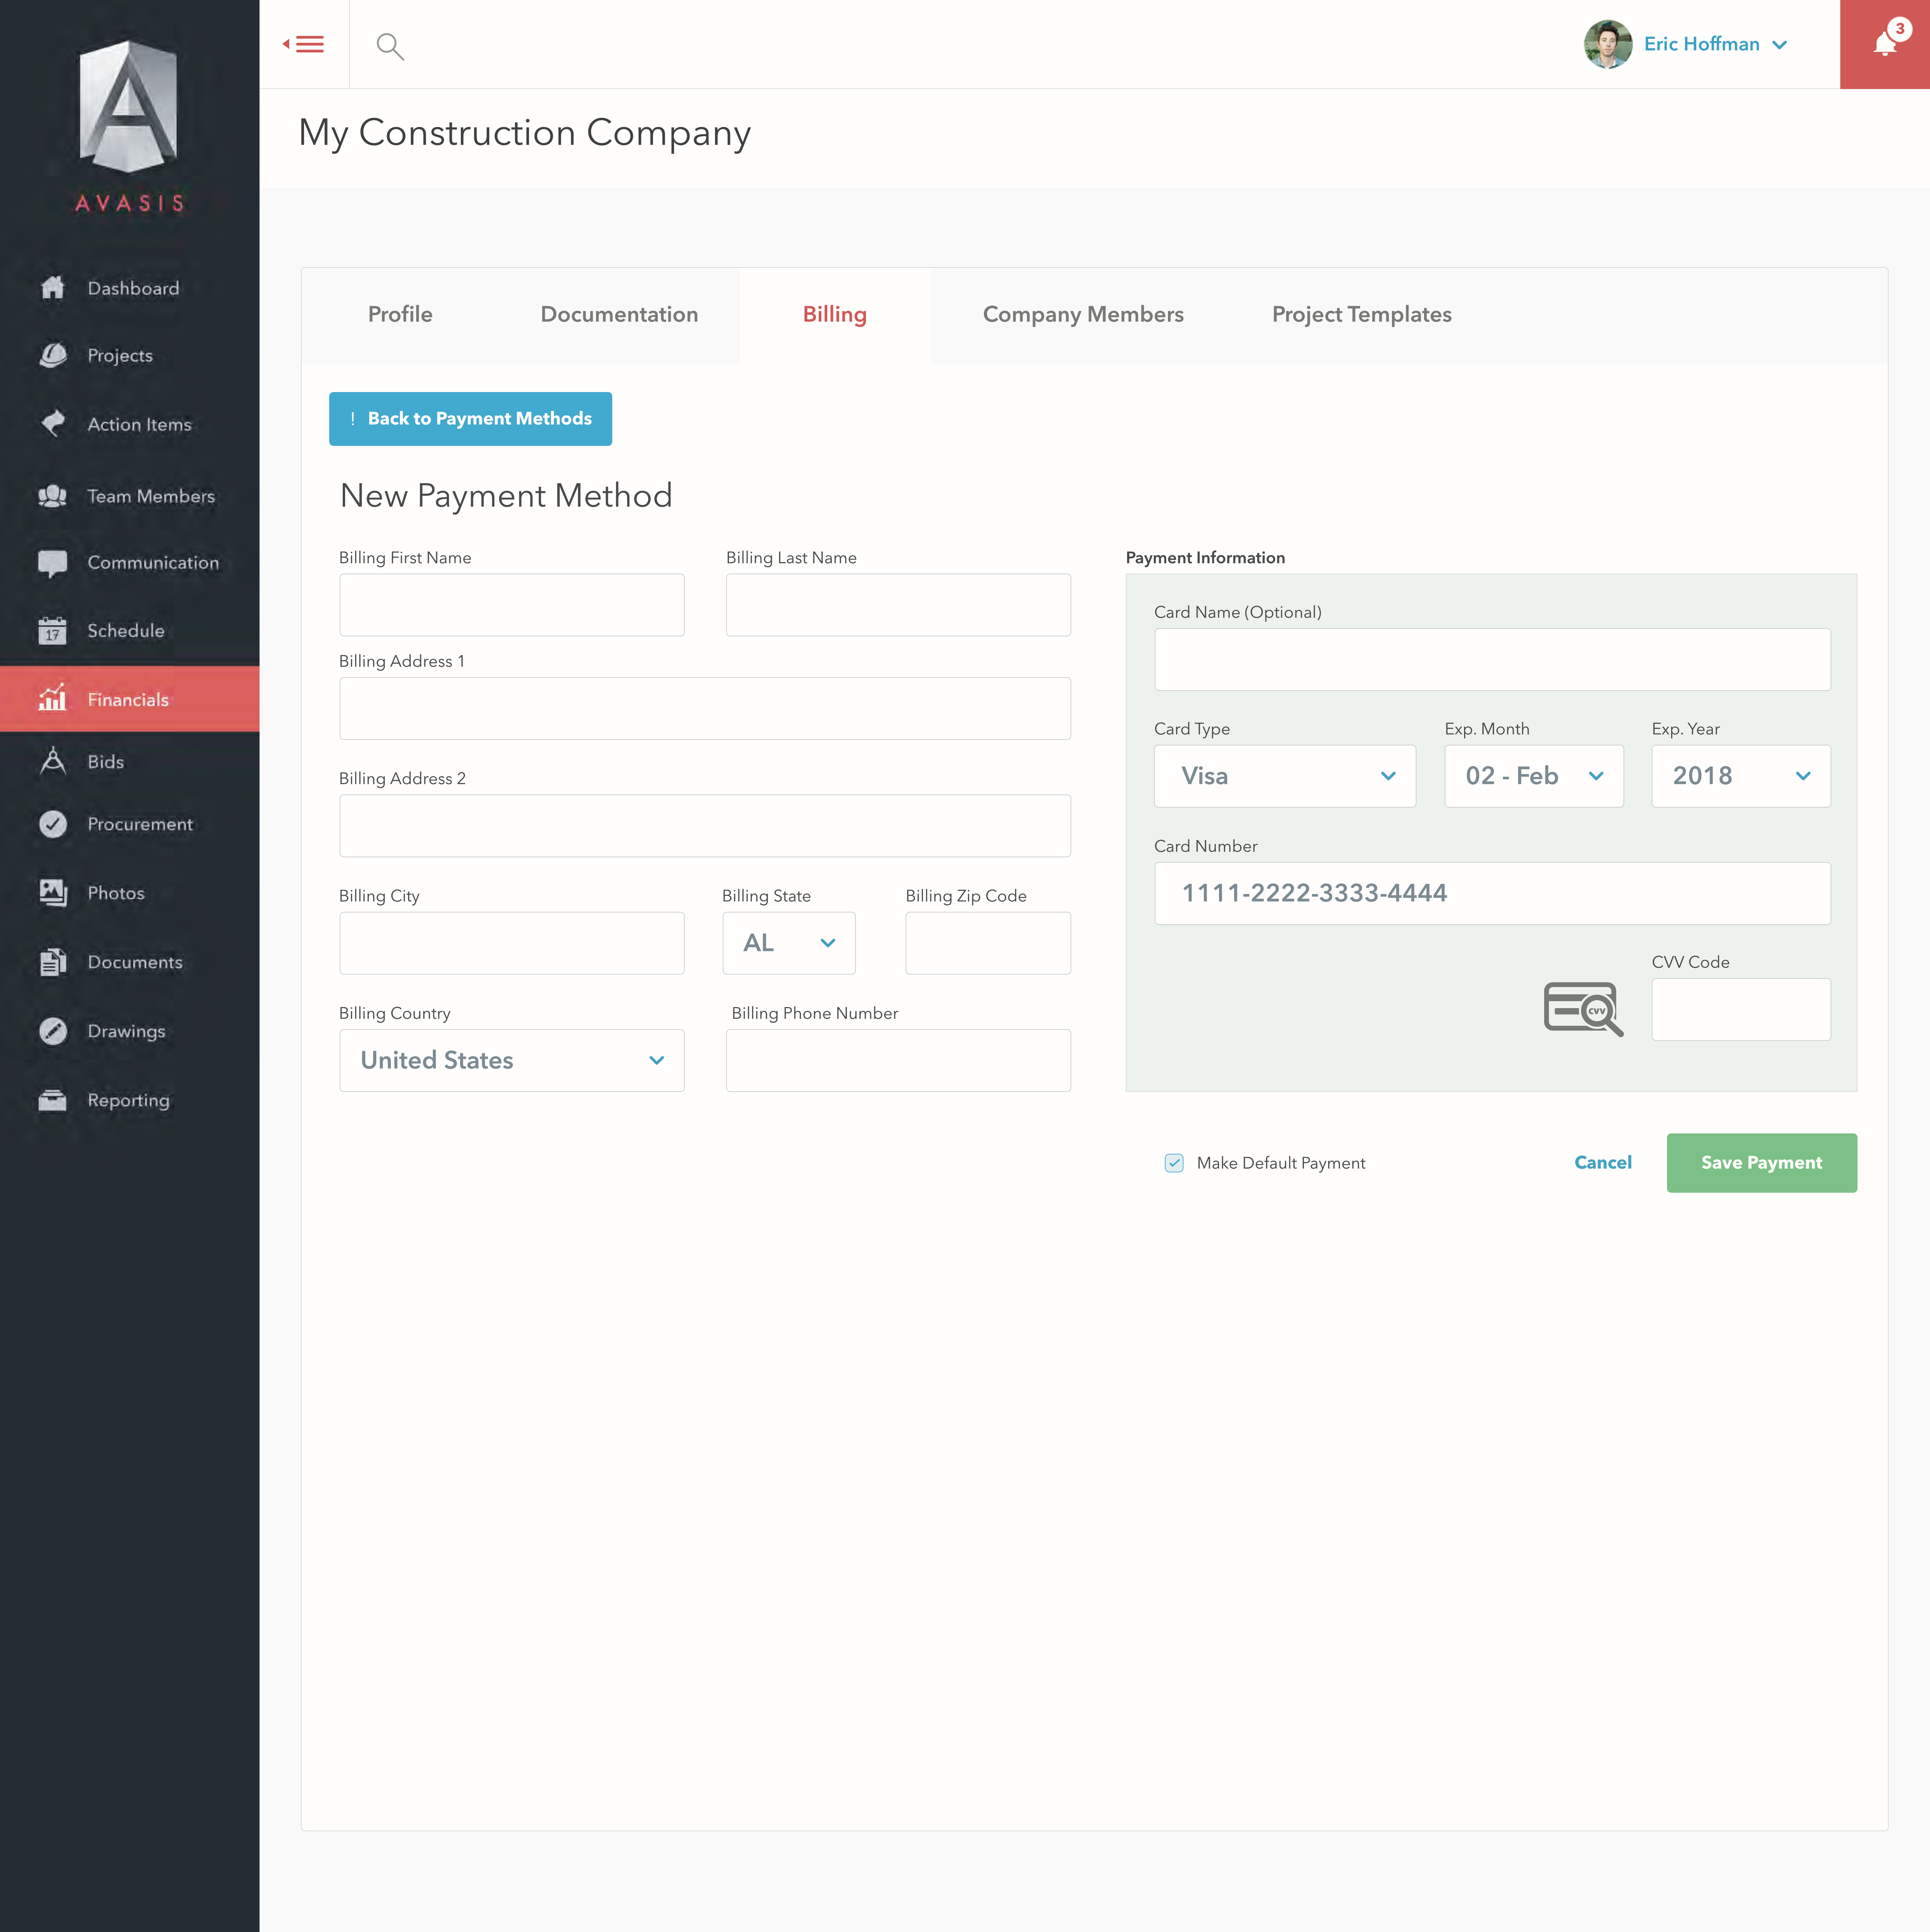1930x1932 pixels.
Task: Click the Drawings pencil icon
Action: [53, 1031]
